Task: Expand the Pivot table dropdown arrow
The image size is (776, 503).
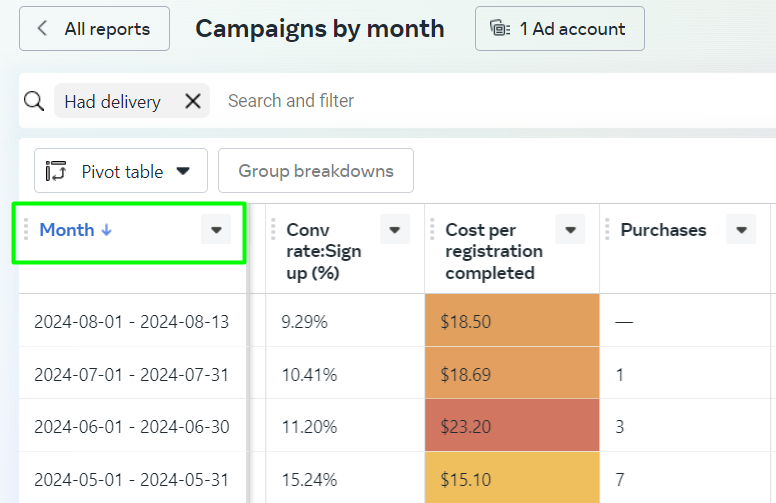Action: (183, 171)
